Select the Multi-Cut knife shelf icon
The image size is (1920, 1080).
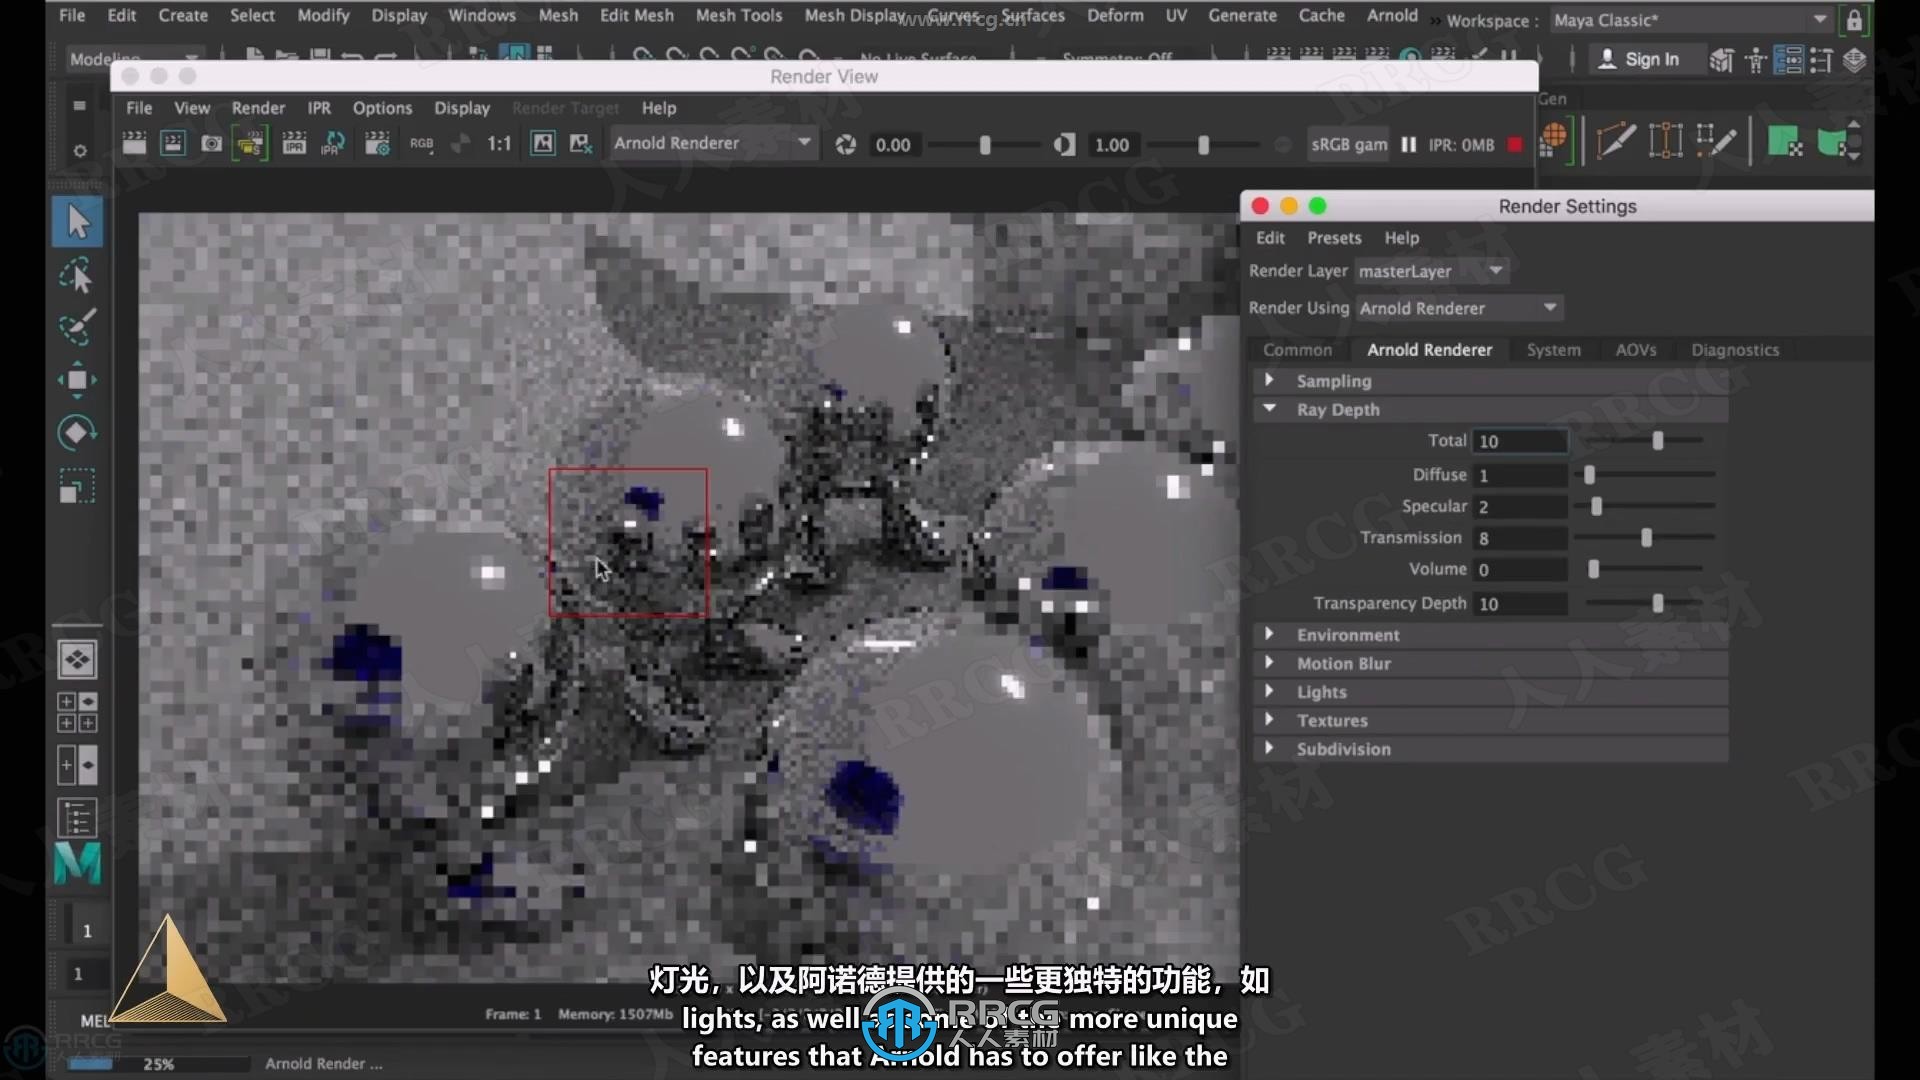pos(1616,141)
